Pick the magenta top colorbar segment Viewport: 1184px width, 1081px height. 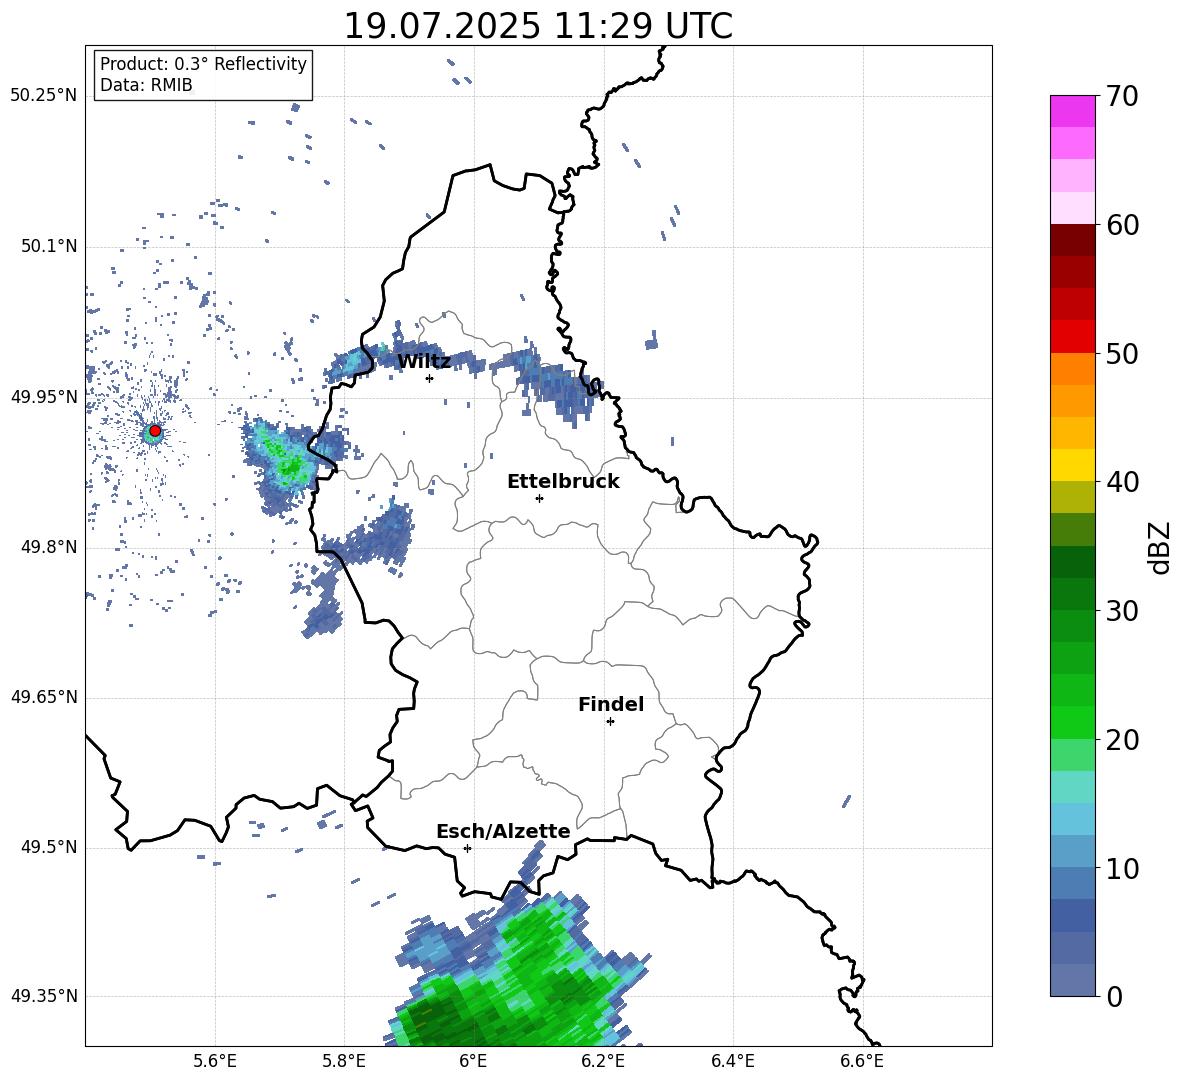click(x=1072, y=111)
